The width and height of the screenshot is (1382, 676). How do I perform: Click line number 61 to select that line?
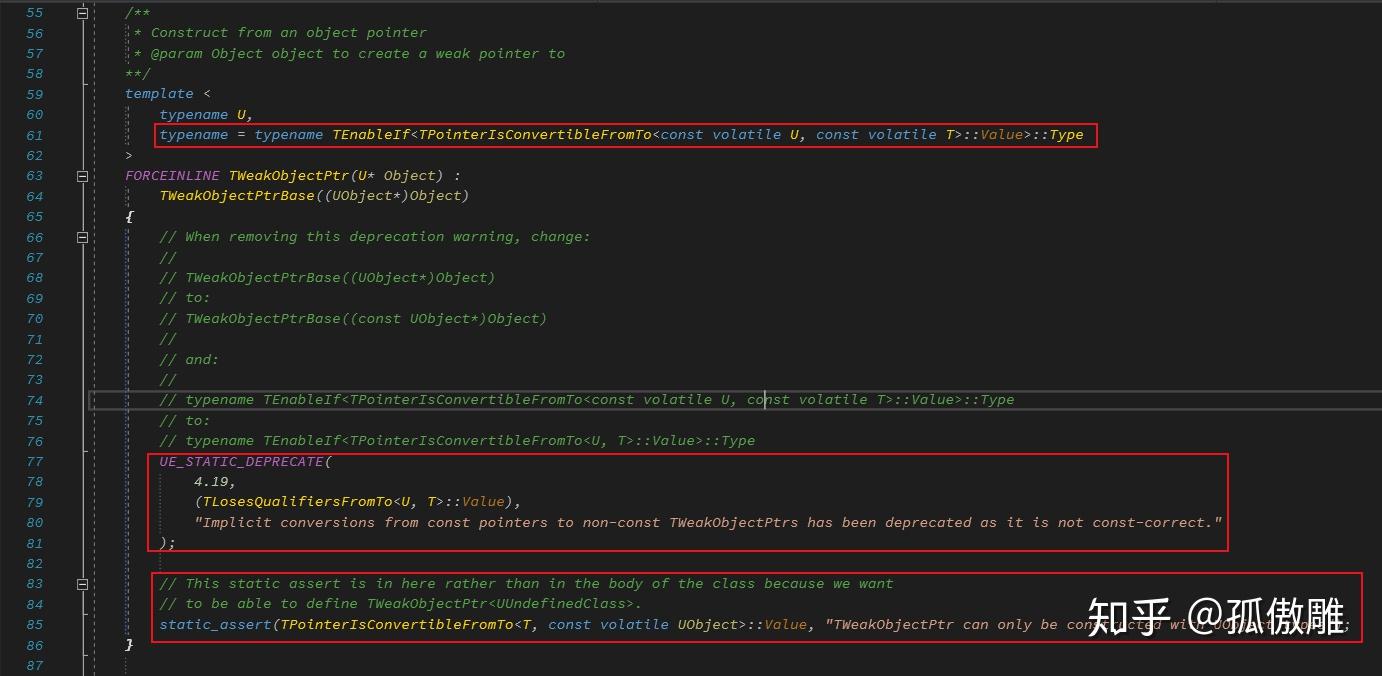point(34,135)
